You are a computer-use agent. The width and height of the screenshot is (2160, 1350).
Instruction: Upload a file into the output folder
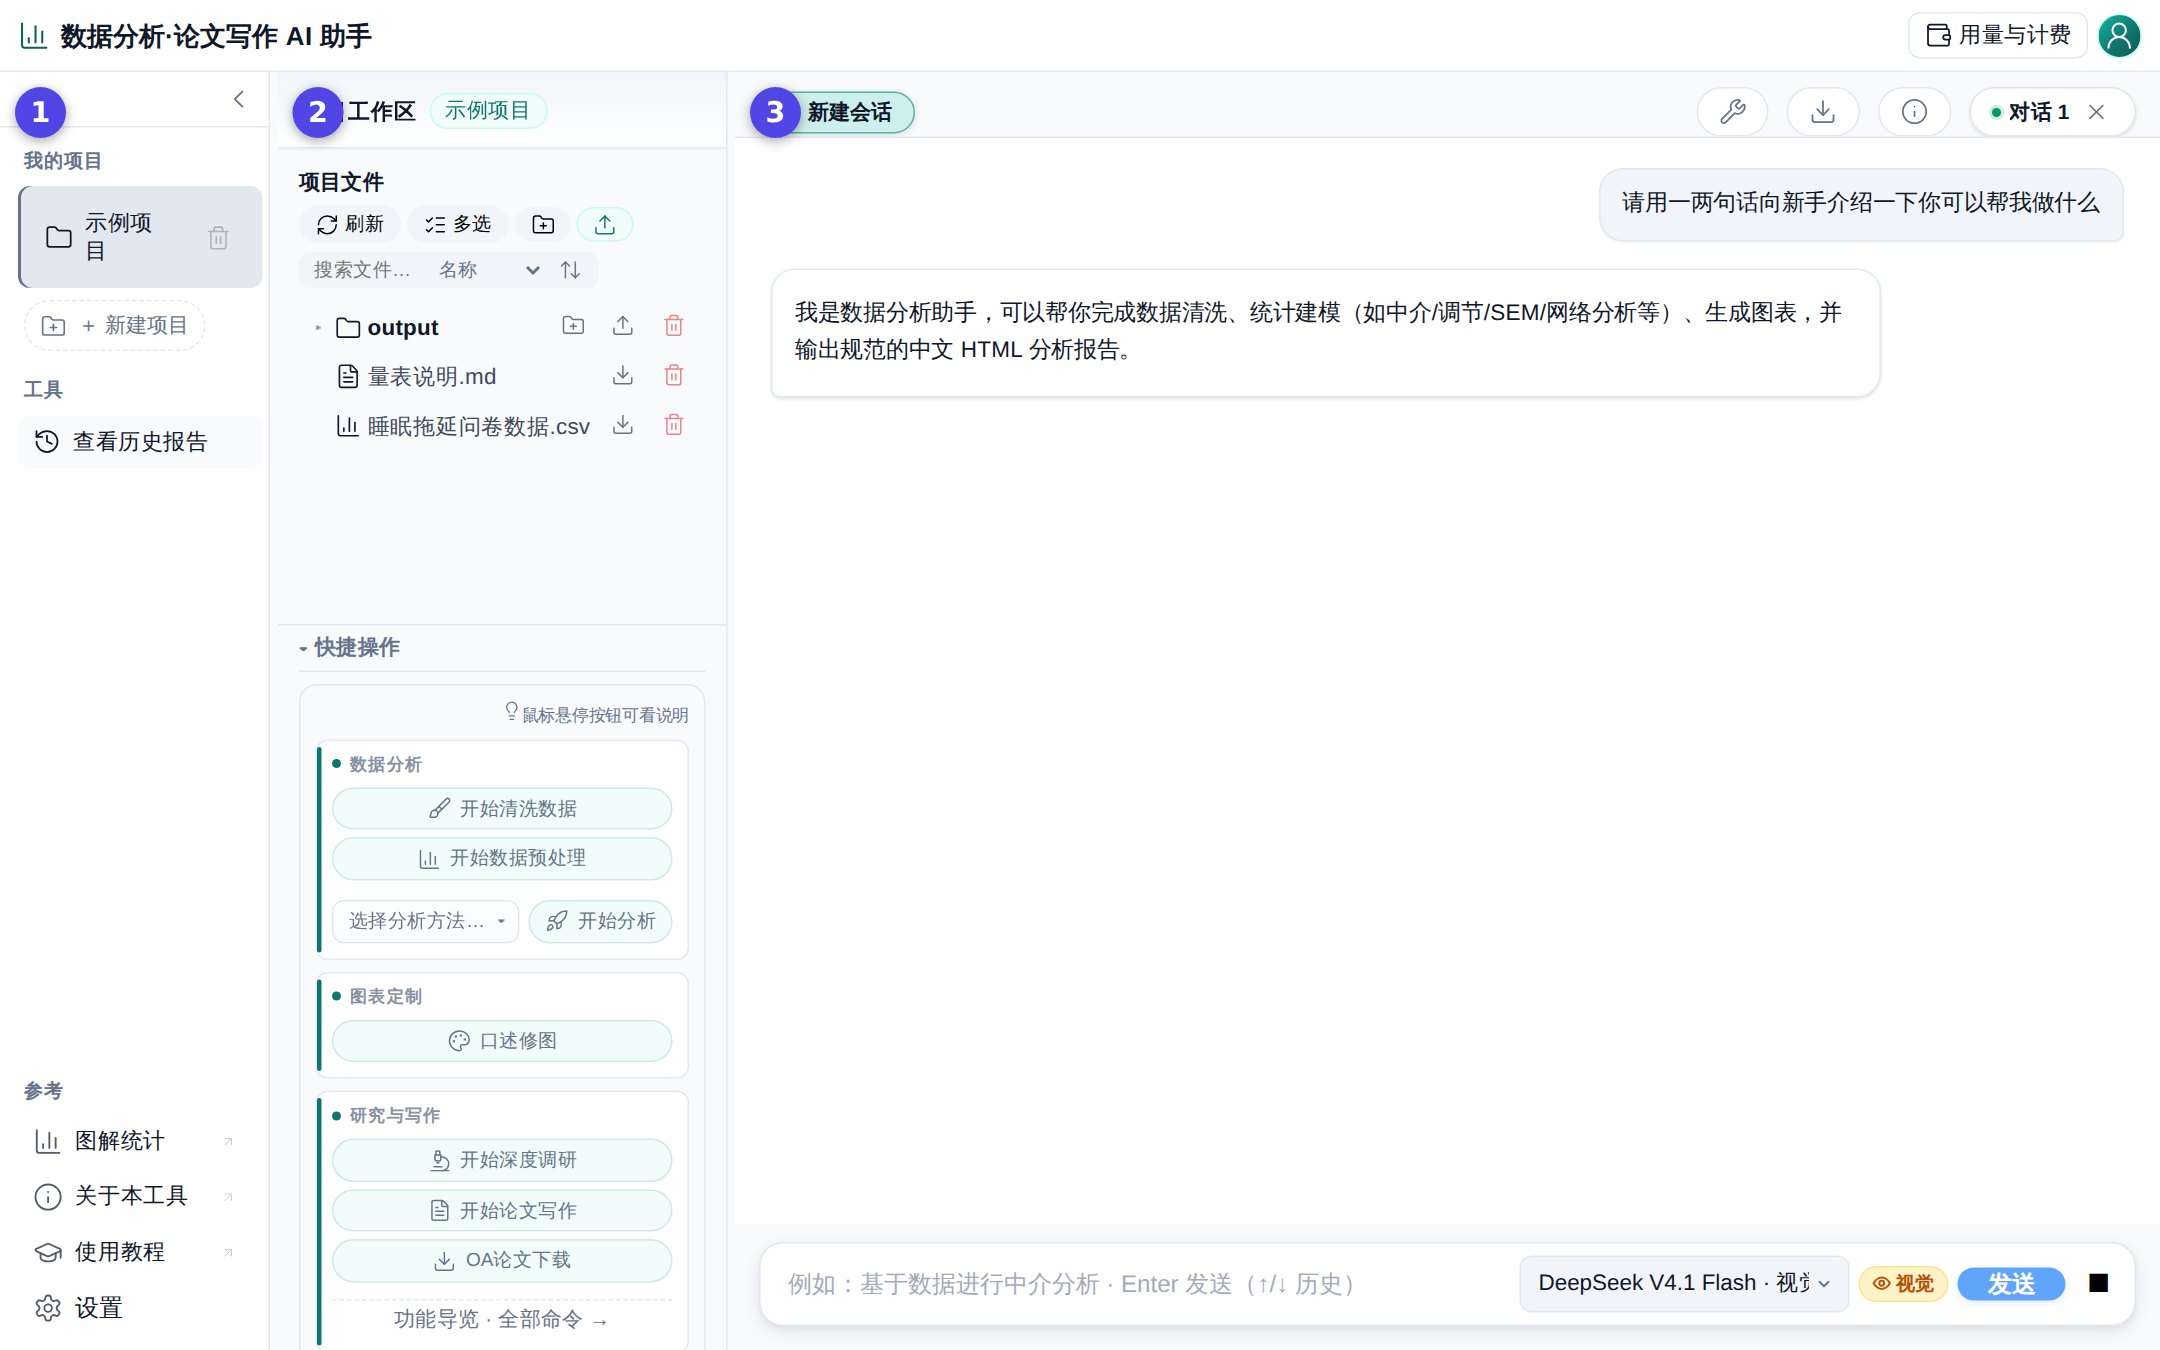click(623, 326)
